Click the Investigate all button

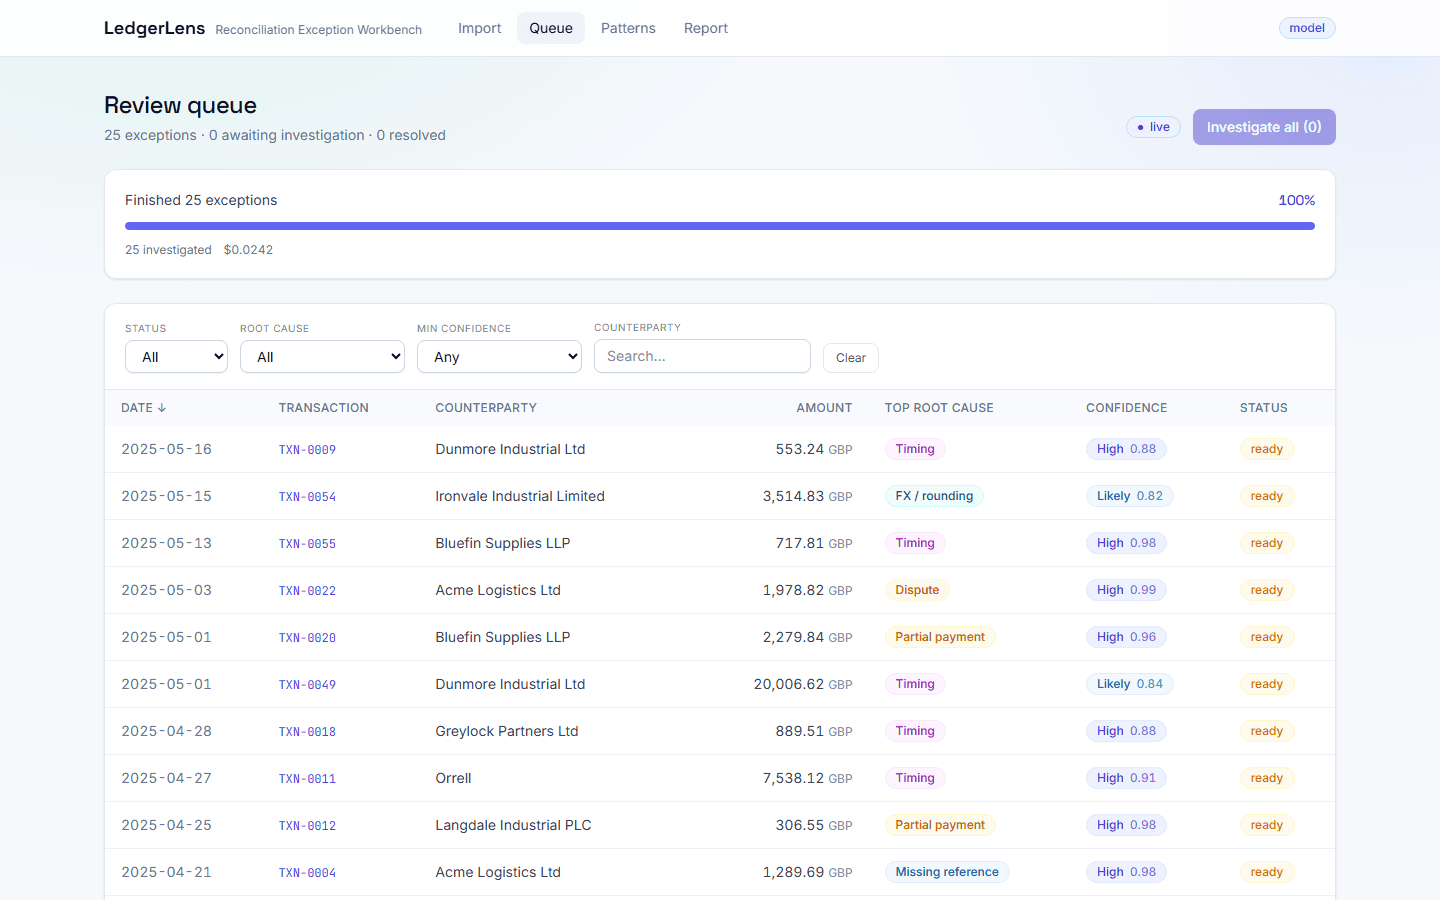tap(1264, 127)
